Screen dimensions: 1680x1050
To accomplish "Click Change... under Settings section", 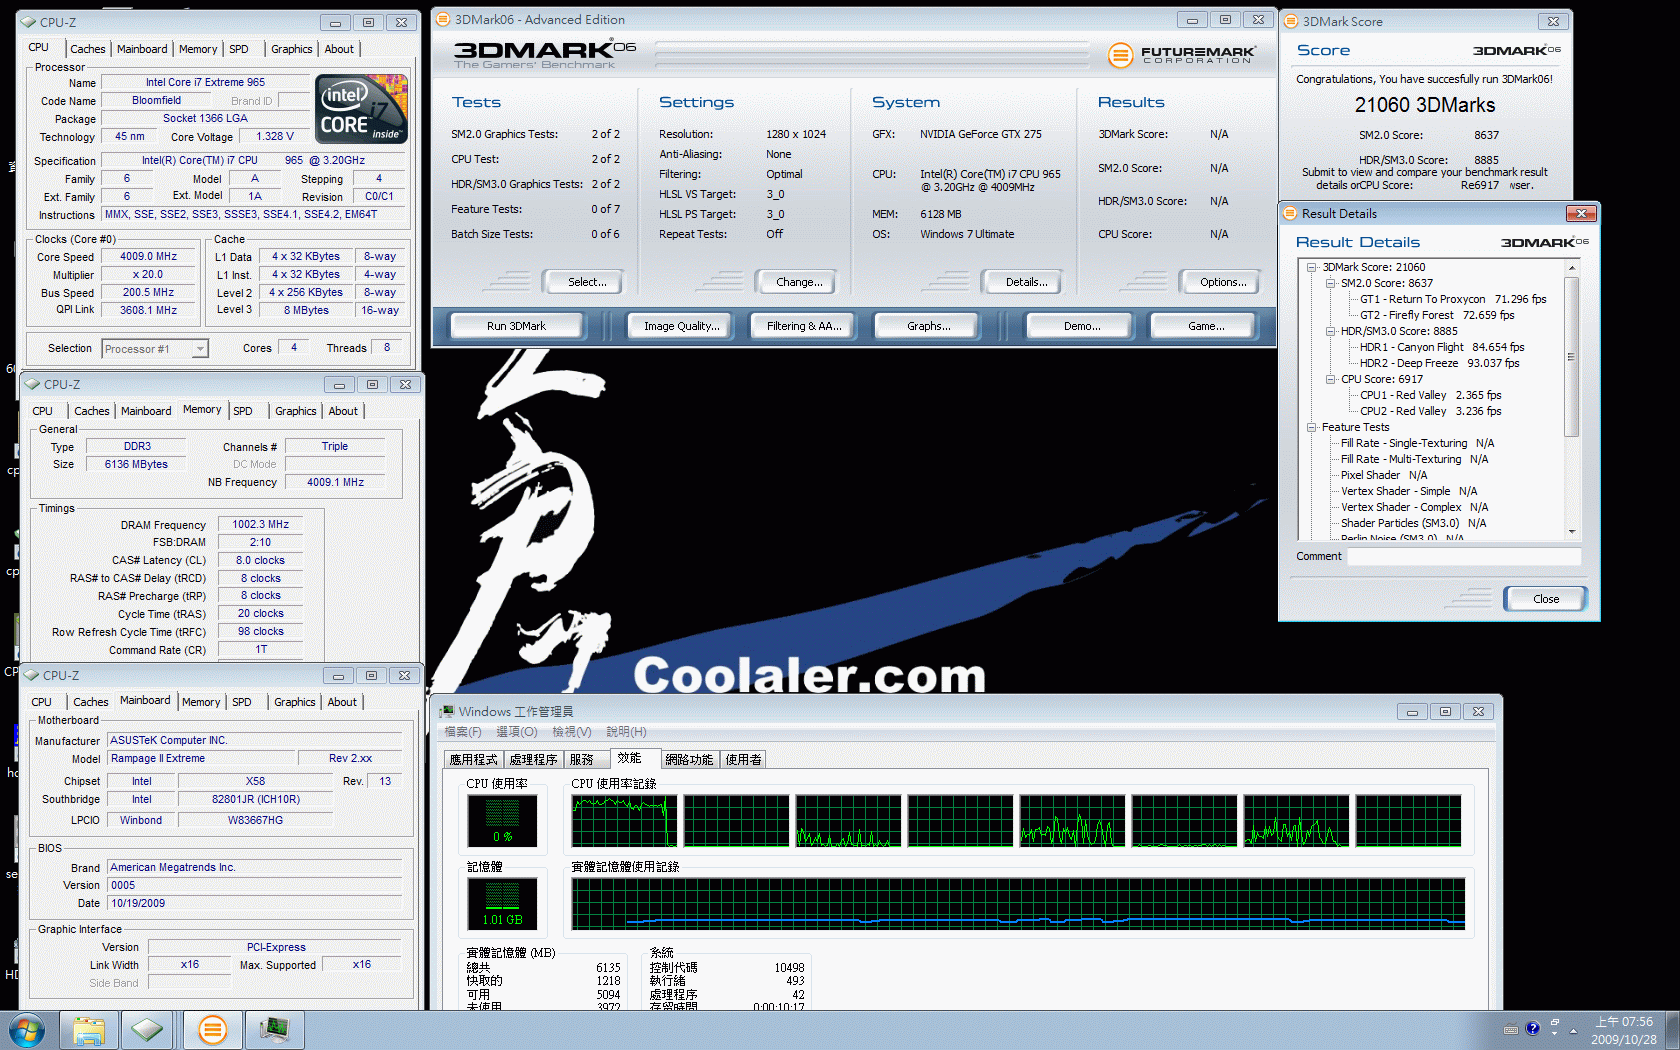I will click(799, 282).
